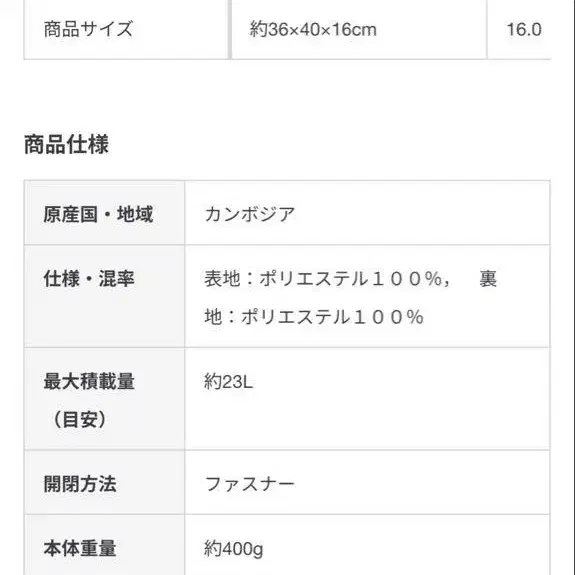575x575 pixels.
Task: Click the (目安) note text
Action: click(x=79, y=420)
